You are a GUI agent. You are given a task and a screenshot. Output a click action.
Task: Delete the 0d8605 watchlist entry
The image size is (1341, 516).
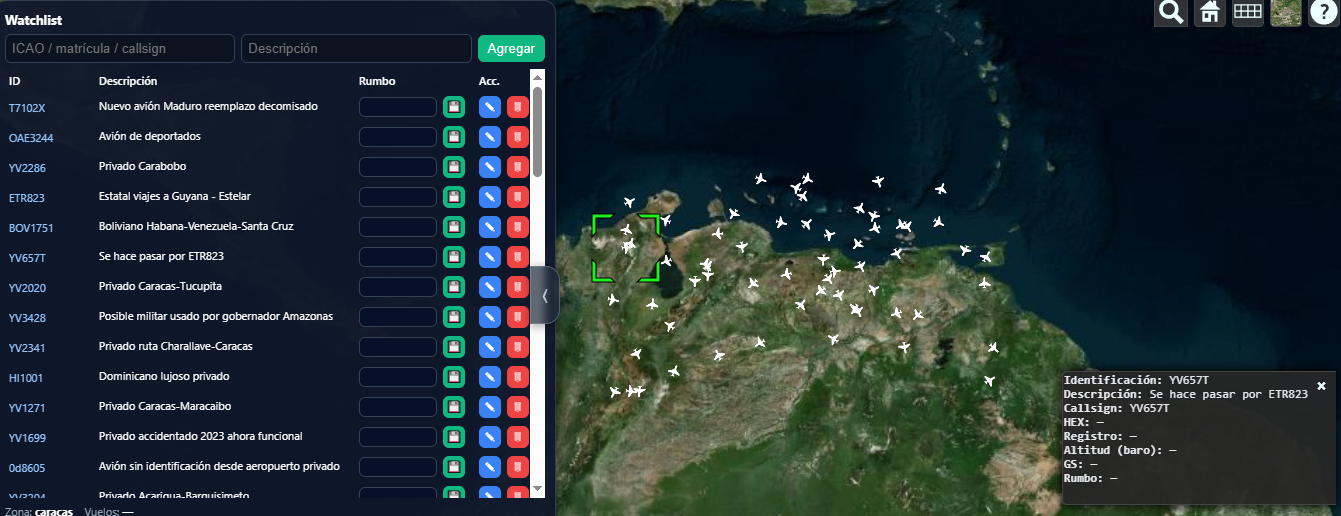(518, 467)
